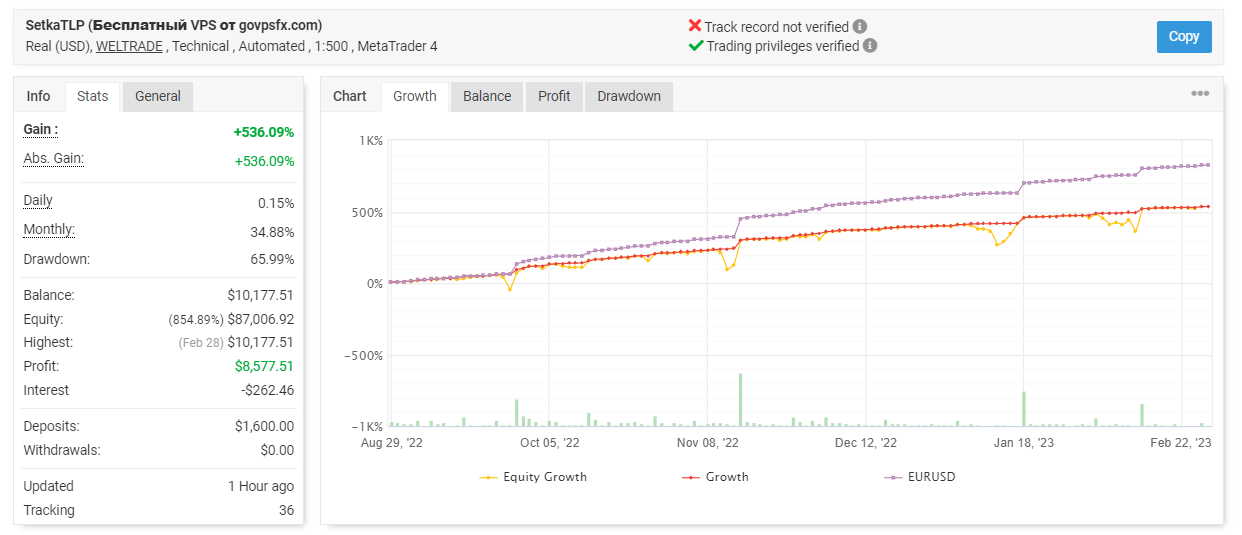Select the Stats tab
This screenshot has width=1242, height=535.
pyautogui.click(x=93, y=96)
